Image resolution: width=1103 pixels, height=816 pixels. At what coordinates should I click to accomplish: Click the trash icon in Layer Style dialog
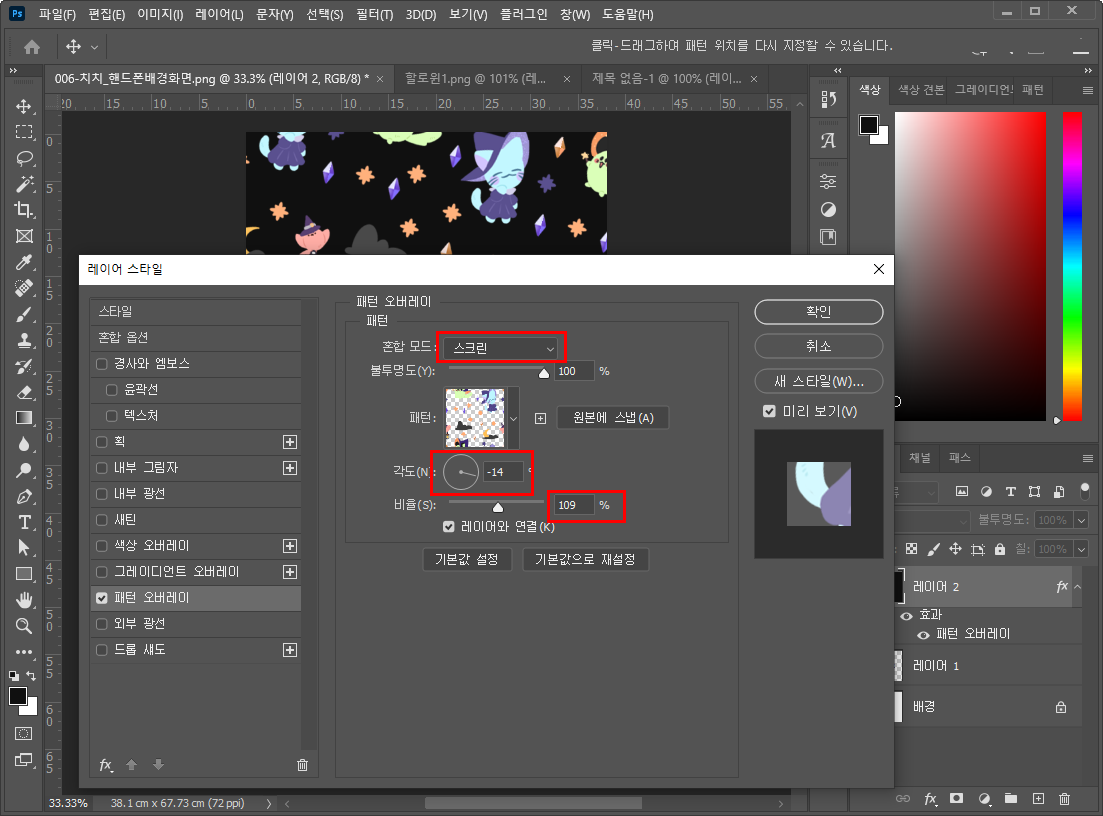point(302,765)
